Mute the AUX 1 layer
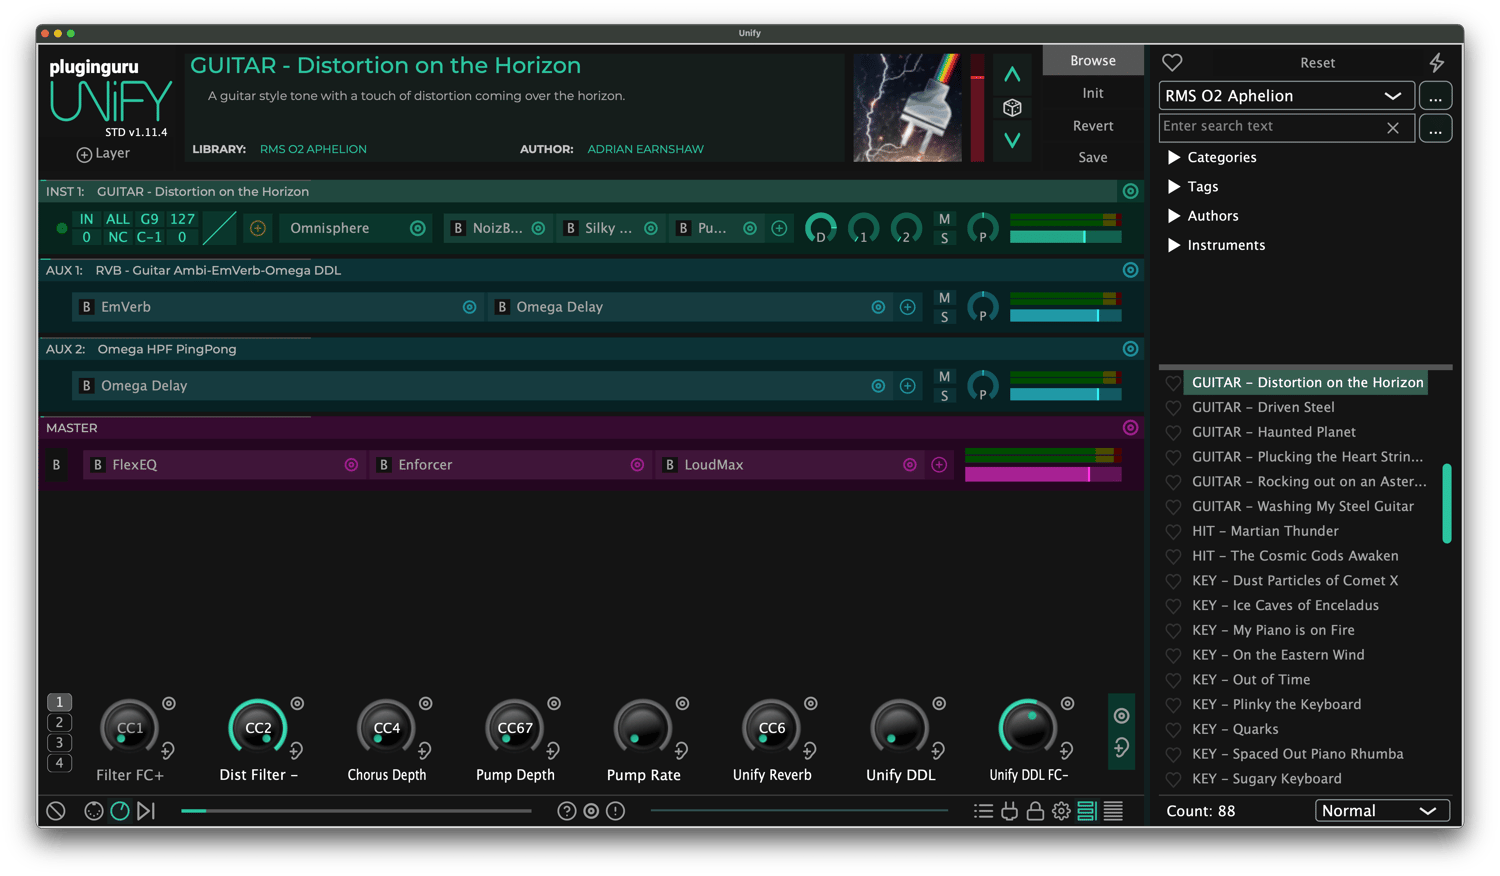 click(944, 298)
